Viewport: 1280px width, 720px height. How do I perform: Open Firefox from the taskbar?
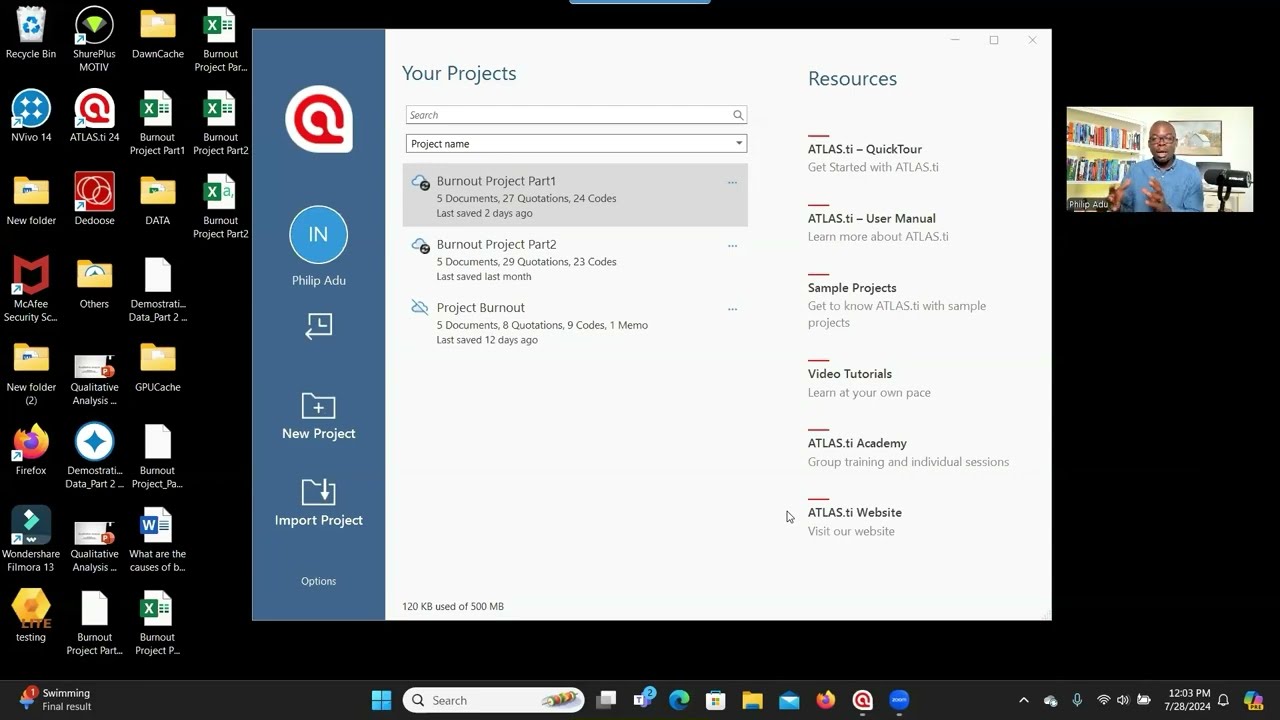825,700
